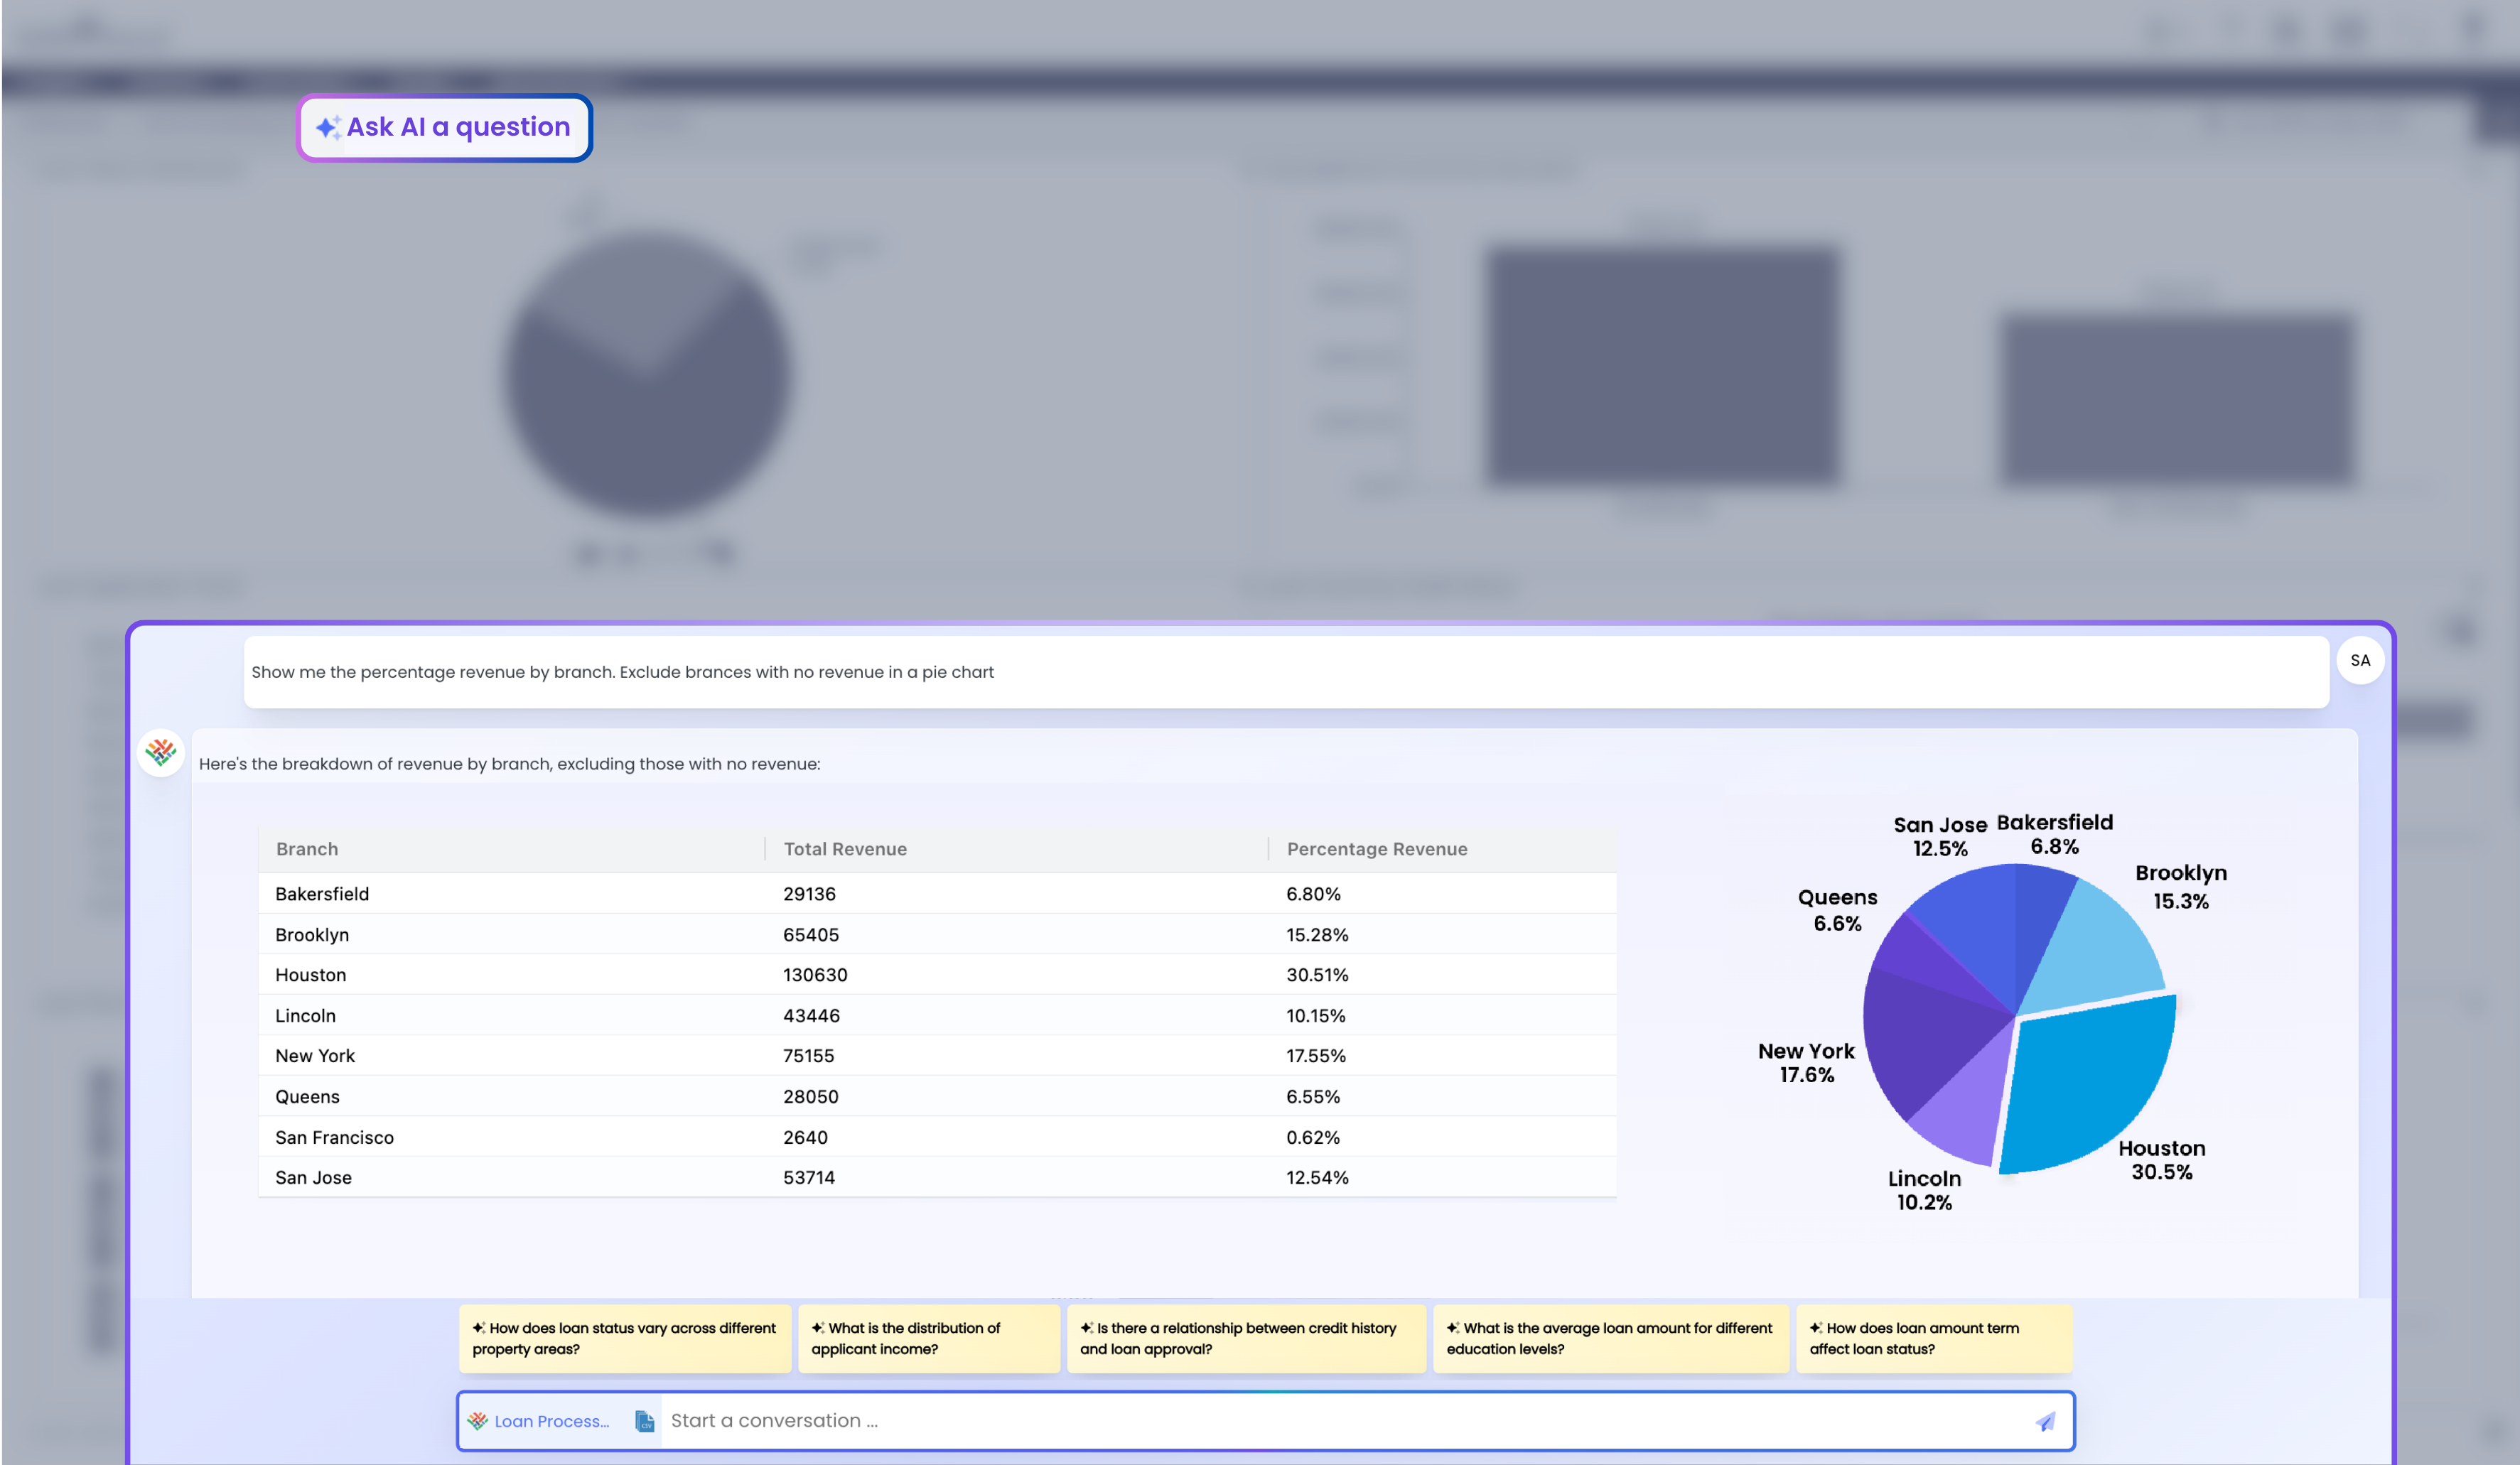Click the Percentage Revenue column header
Screen dimensions: 2520x1465
tap(1377, 848)
